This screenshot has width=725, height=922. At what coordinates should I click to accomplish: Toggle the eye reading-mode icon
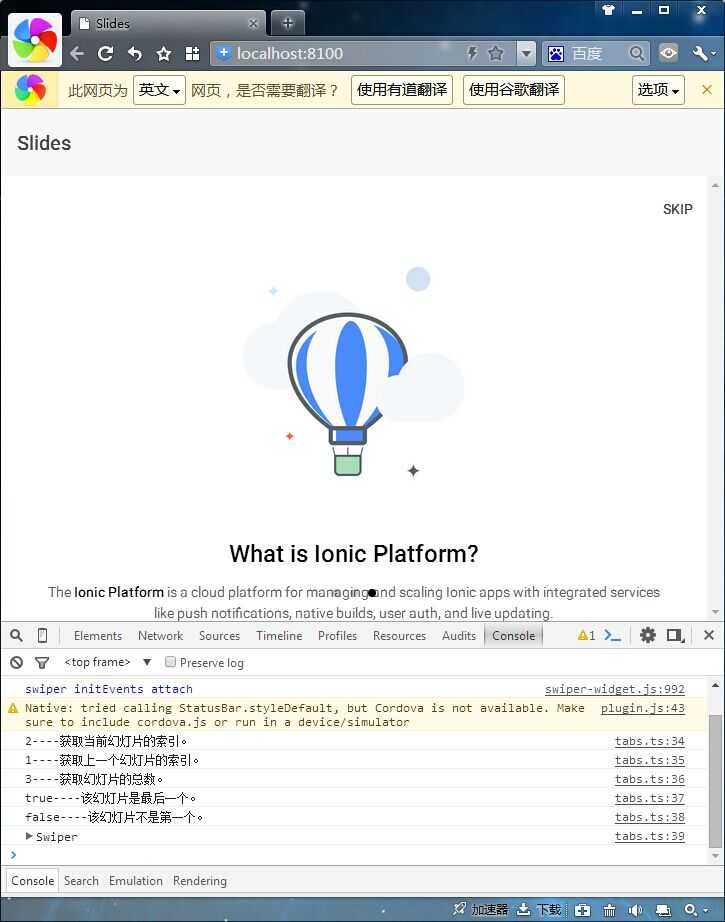[668, 54]
